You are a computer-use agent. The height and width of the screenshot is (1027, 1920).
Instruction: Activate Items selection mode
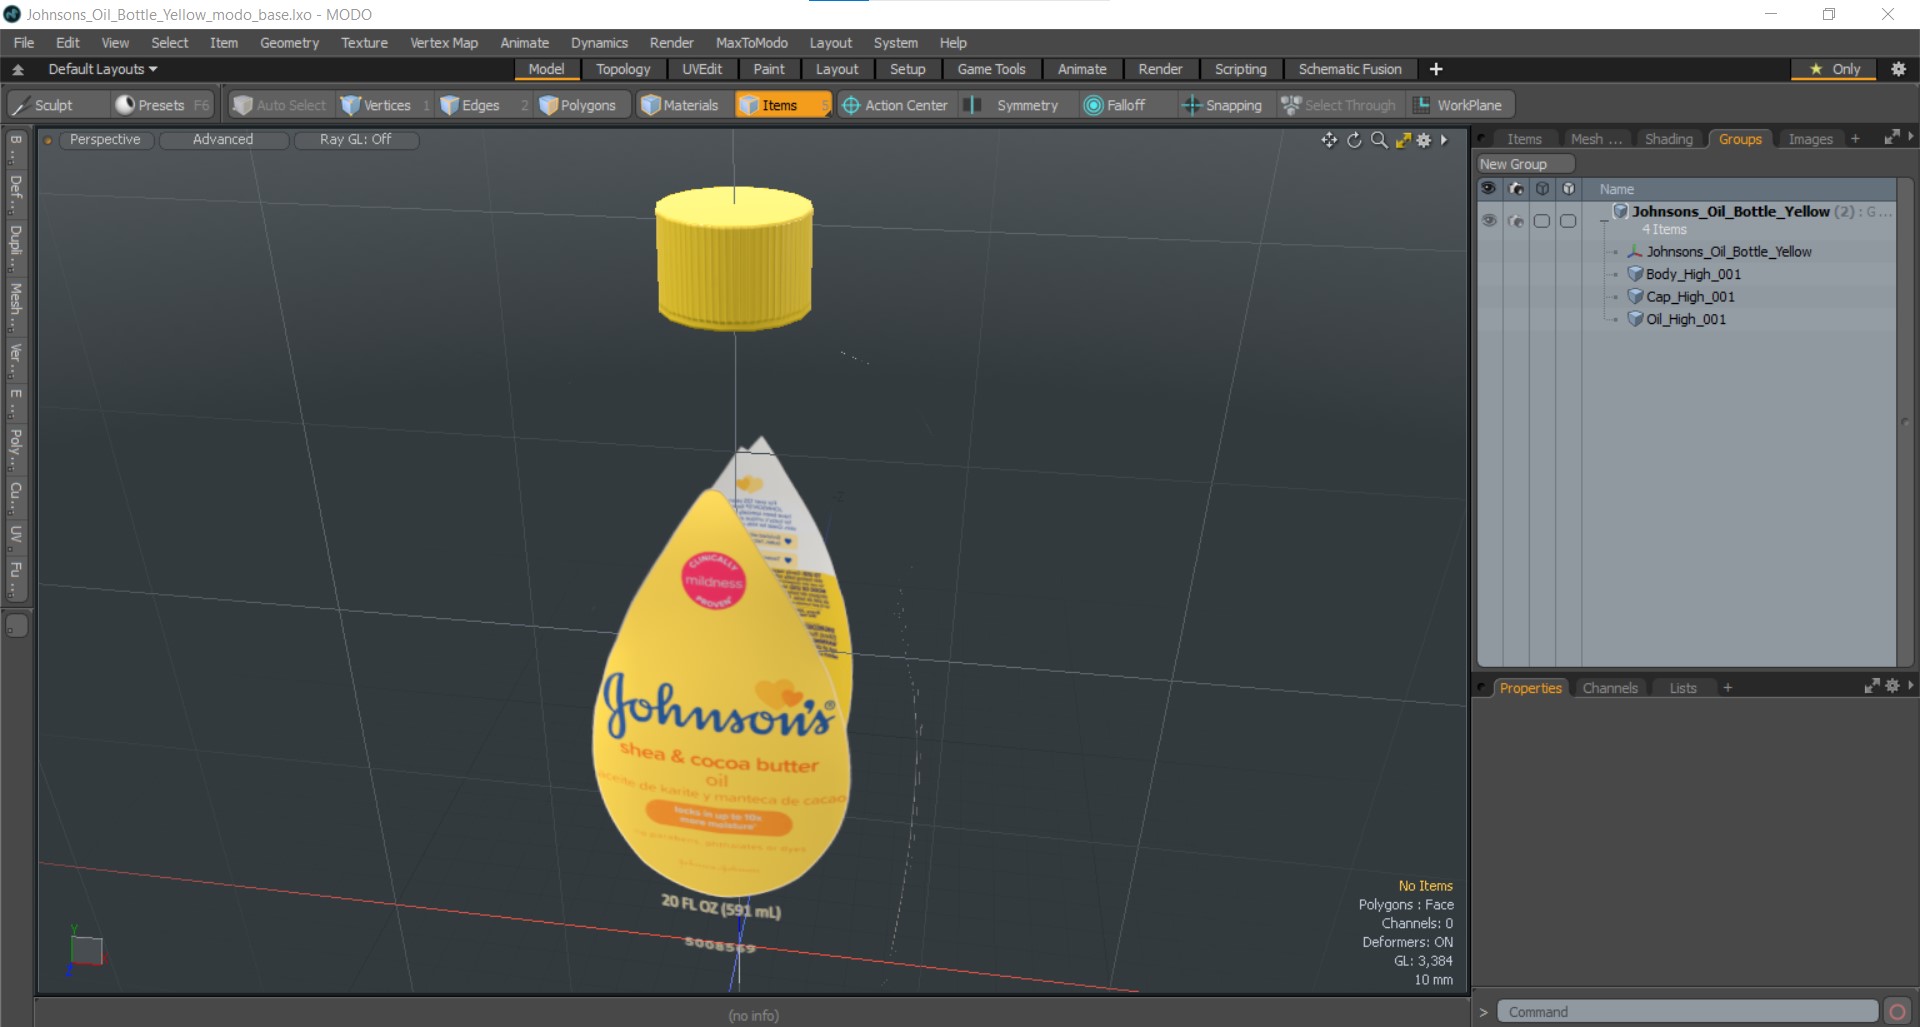782,105
